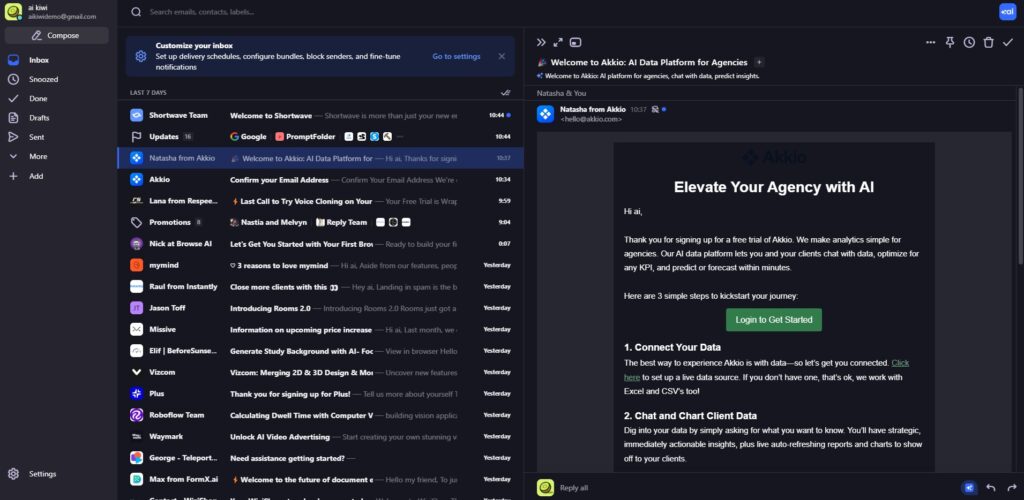The width and height of the screenshot is (1024, 500).
Task: Click the Shortwave Team avatar icon
Action: pos(136,116)
